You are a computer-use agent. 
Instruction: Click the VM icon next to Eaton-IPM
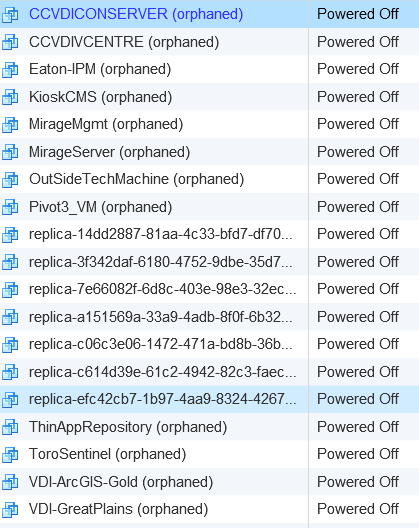click(x=10, y=70)
